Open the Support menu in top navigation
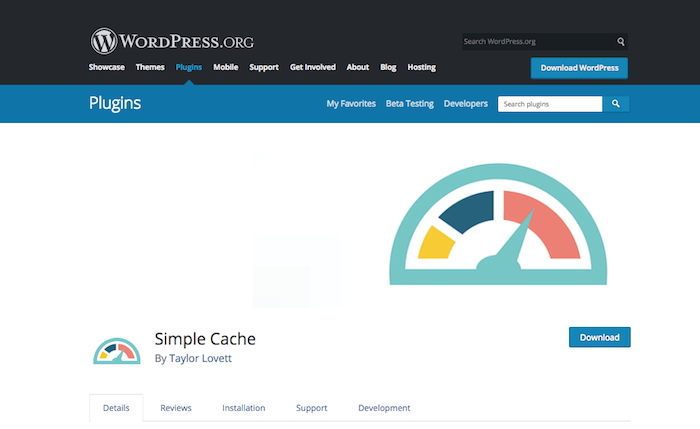The width and height of the screenshot is (700, 429). coord(264,67)
